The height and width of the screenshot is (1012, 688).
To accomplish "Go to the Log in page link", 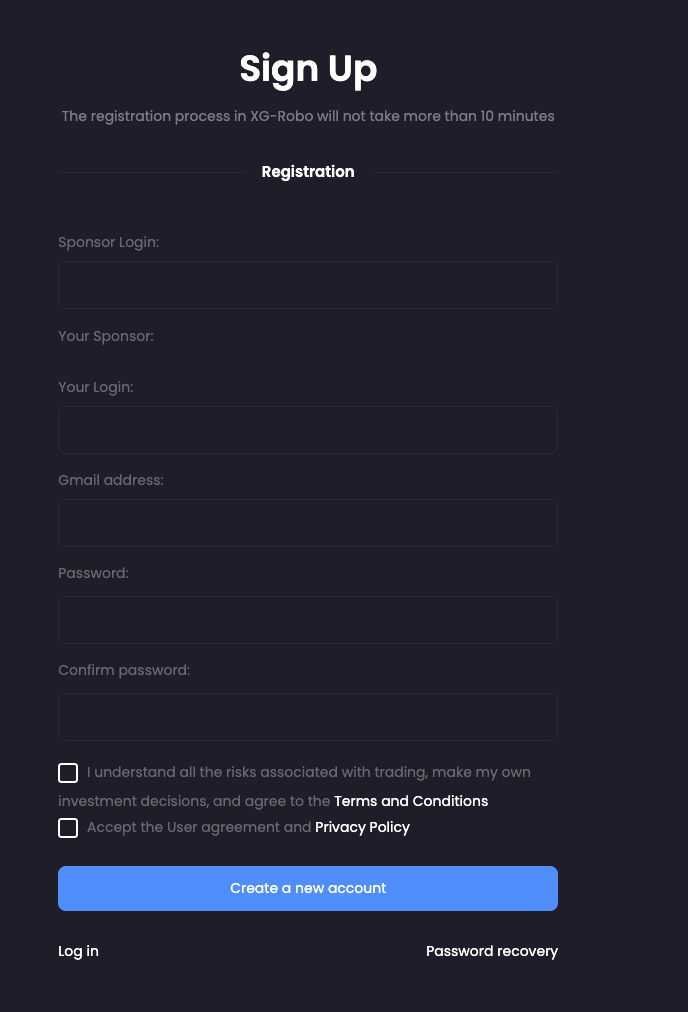I will [78, 951].
